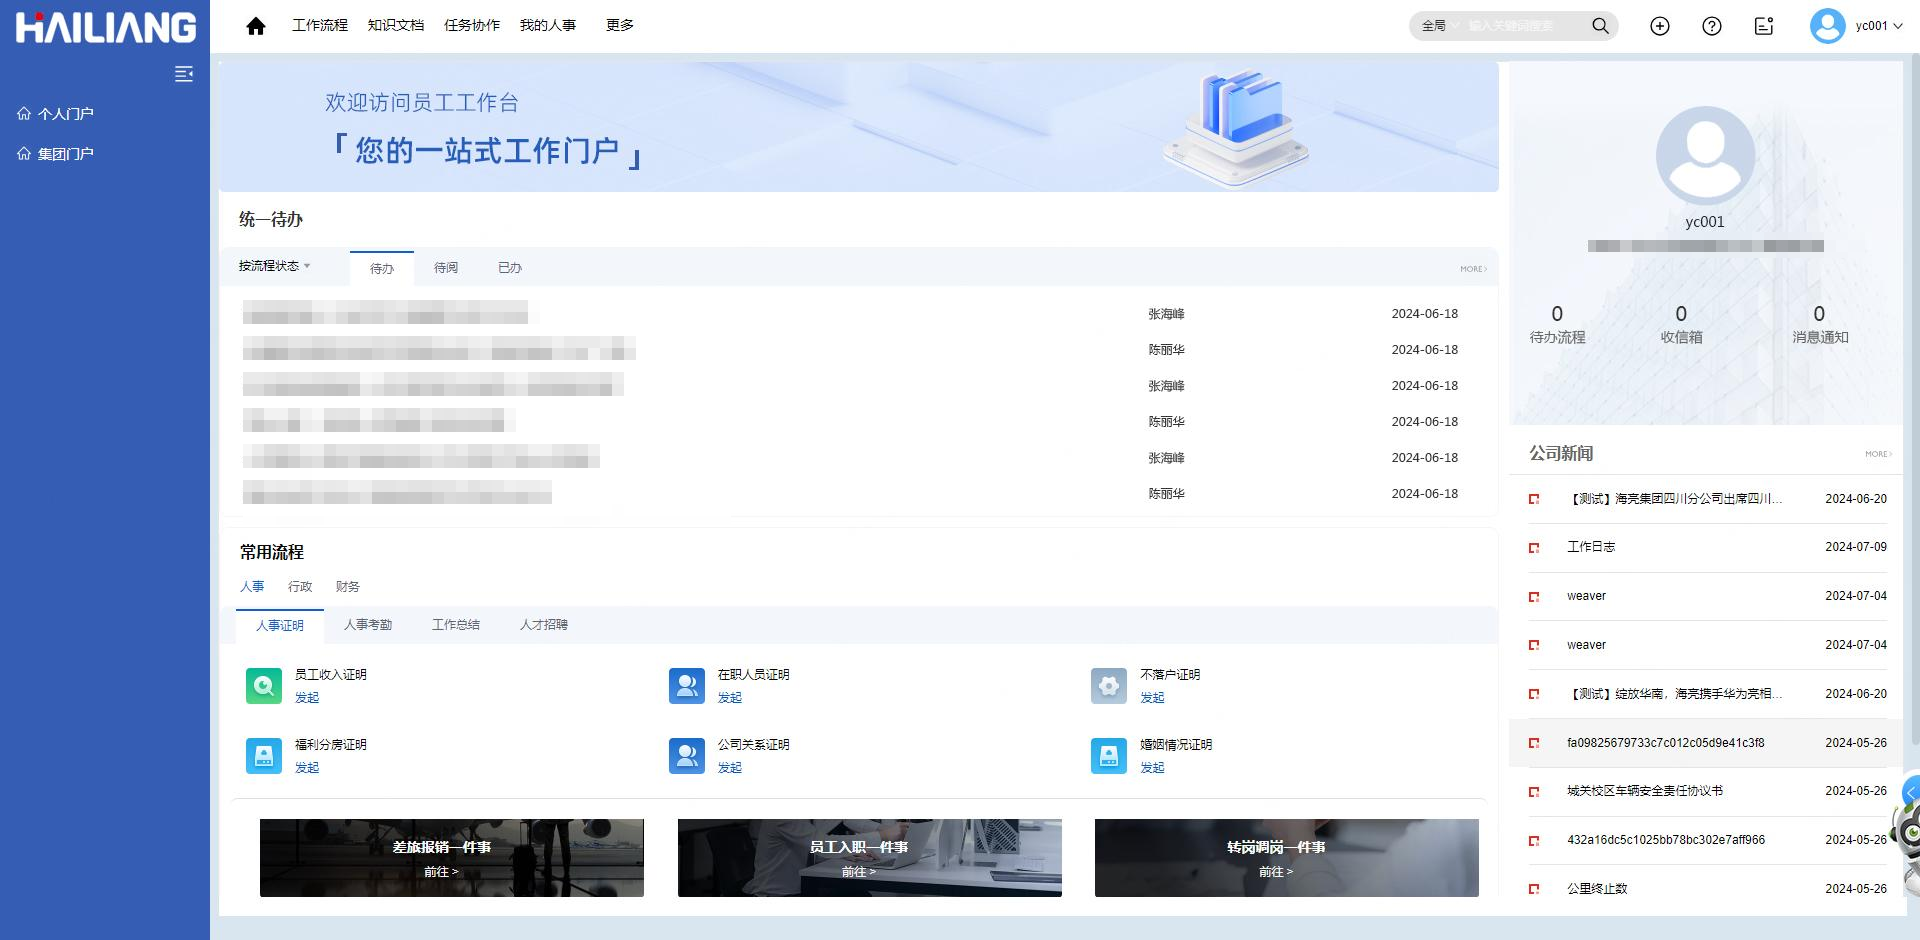This screenshot has height=940, width=1920.
Task: Open the 更多 navigation menu
Action: click(620, 25)
